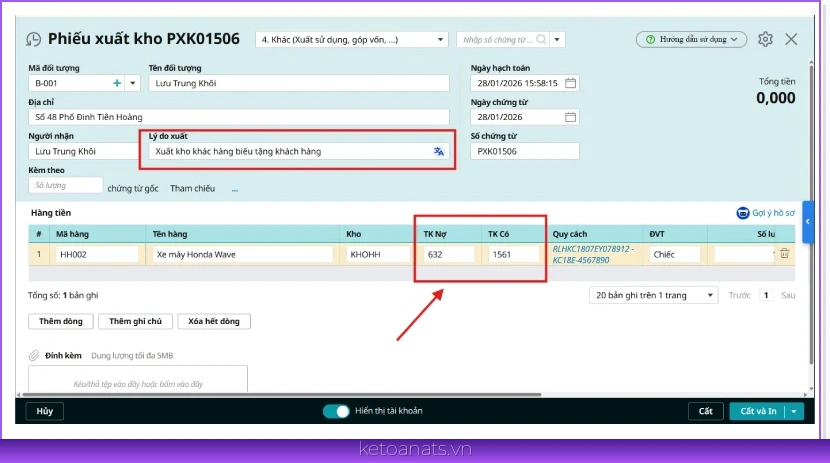
Task: Click the attachment drop zone Kéo/thả tệp
Action: tap(138, 379)
